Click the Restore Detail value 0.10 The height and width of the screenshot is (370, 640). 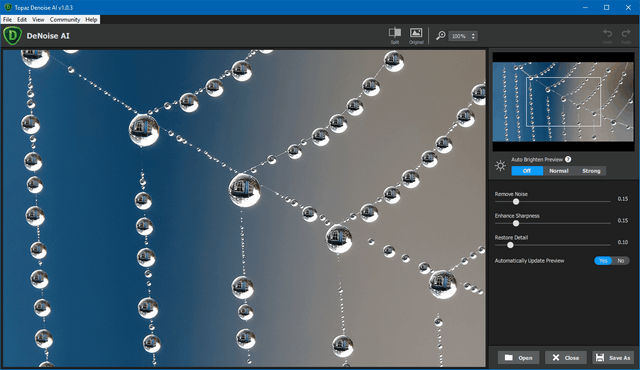(x=622, y=242)
